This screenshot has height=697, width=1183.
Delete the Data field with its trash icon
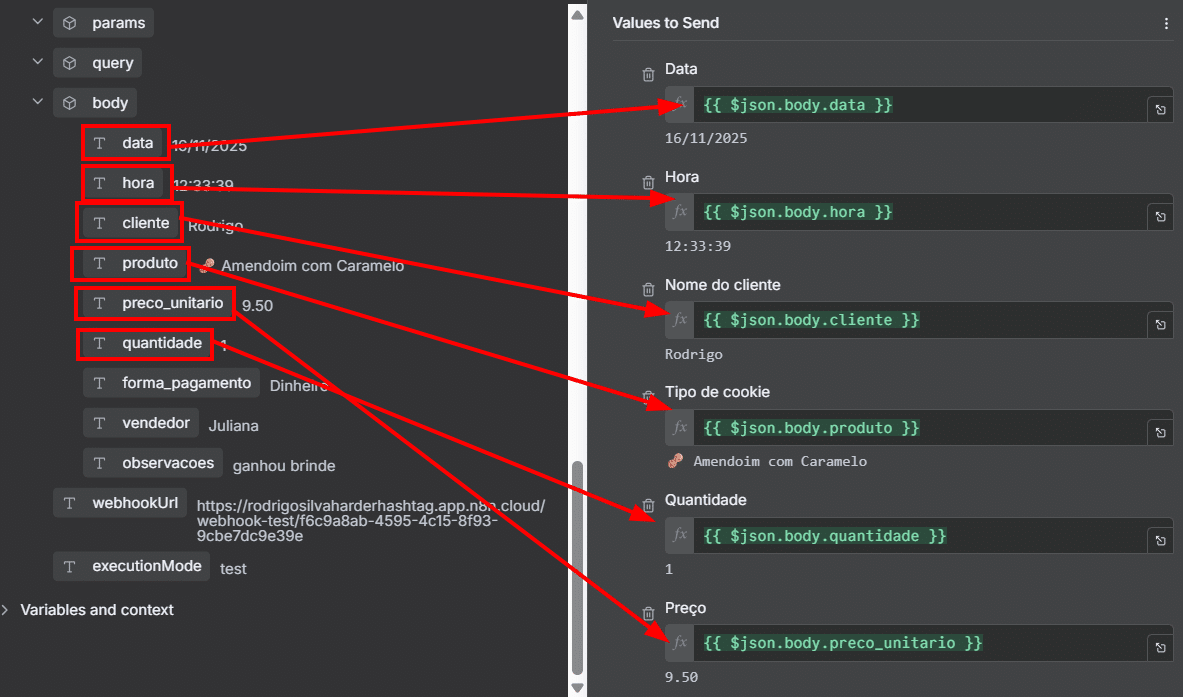click(x=648, y=75)
